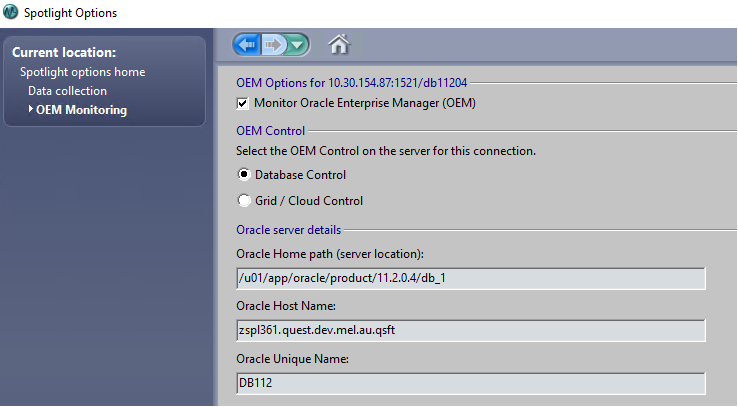Click the back navigation arrow
Viewport: 738px width, 407px height.
point(247,45)
